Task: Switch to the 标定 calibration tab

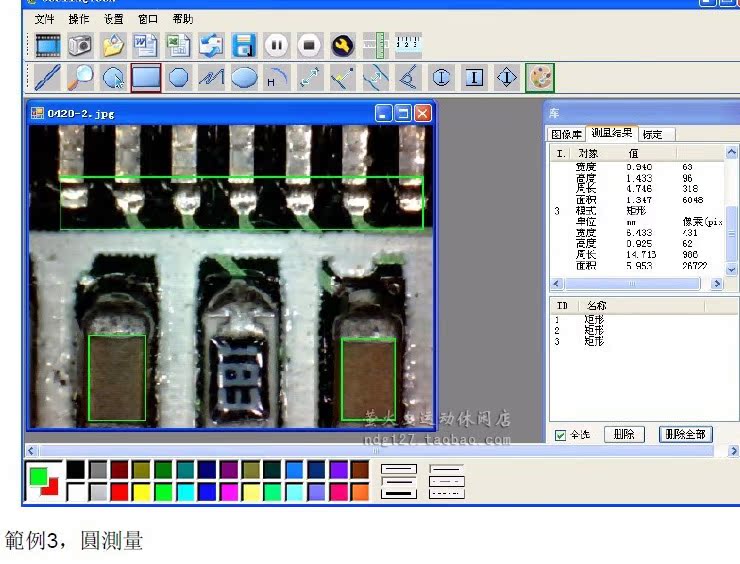Action: pos(652,134)
